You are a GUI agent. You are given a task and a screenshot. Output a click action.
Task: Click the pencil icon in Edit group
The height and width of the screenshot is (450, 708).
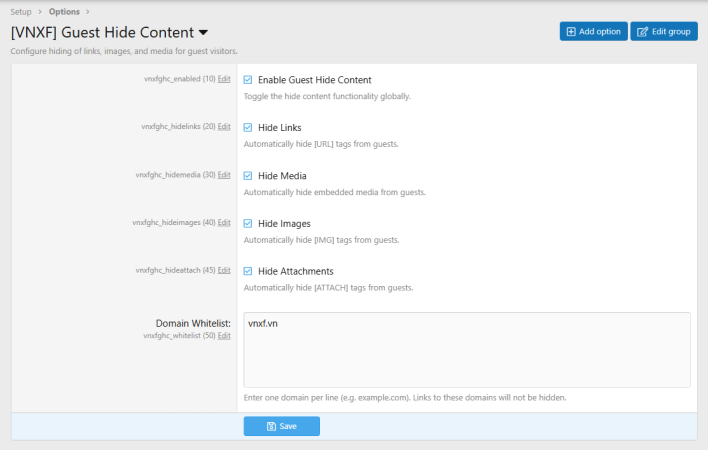642,32
